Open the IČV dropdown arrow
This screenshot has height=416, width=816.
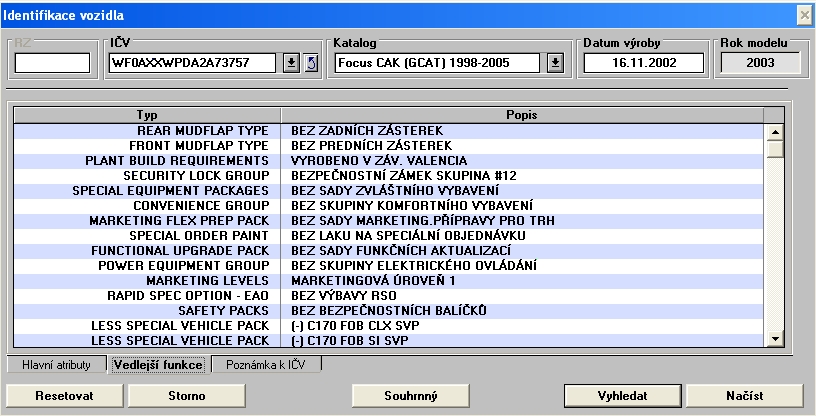click(x=291, y=64)
